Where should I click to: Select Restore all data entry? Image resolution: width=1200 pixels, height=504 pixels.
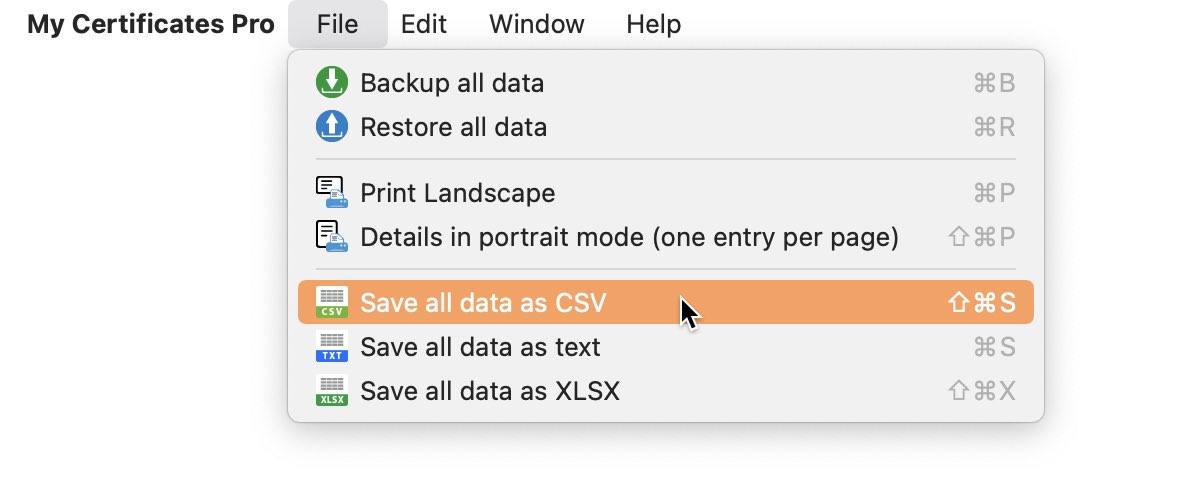pos(453,127)
